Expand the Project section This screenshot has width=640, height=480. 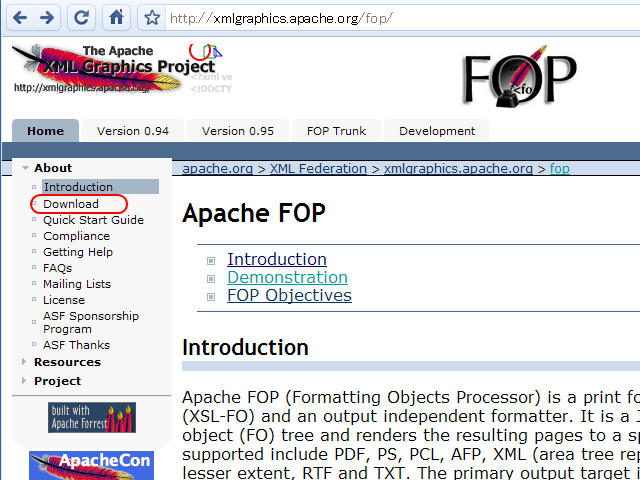(58, 381)
